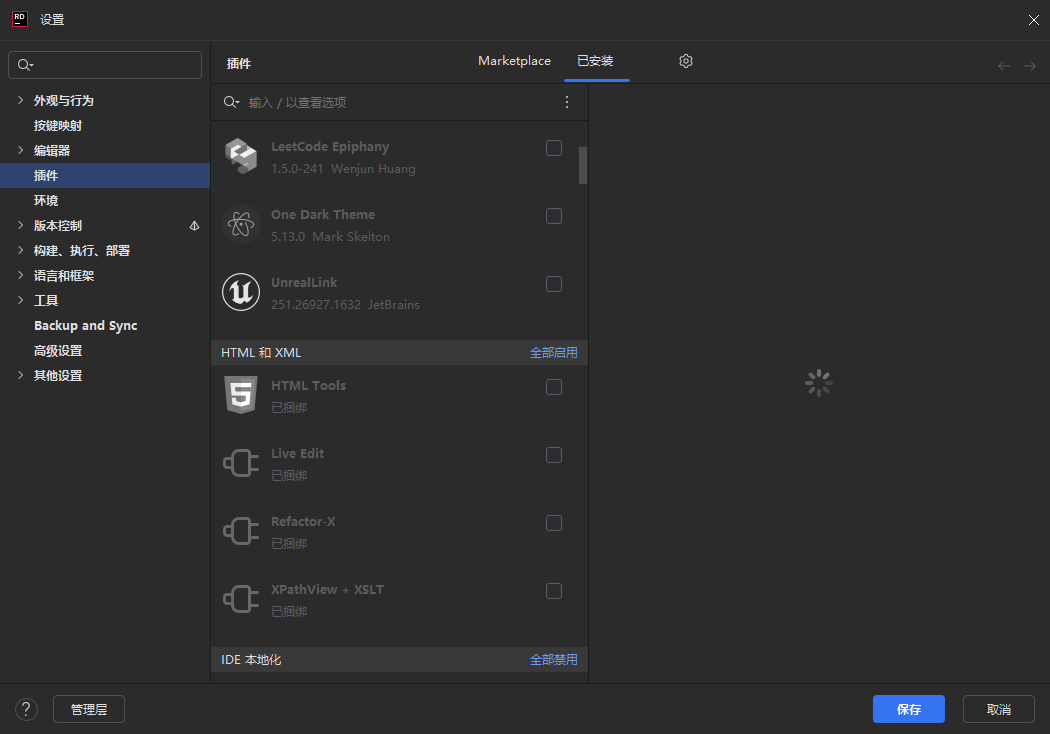Click 全部启用 link for HTML 和 XML
1050x734 pixels.
click(553, 353)
